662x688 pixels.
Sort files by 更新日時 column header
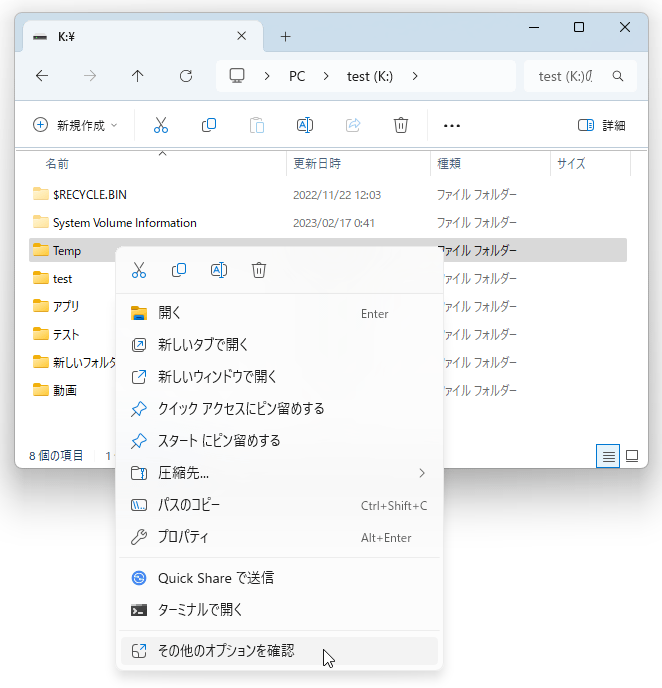click(x=317, y=163)
